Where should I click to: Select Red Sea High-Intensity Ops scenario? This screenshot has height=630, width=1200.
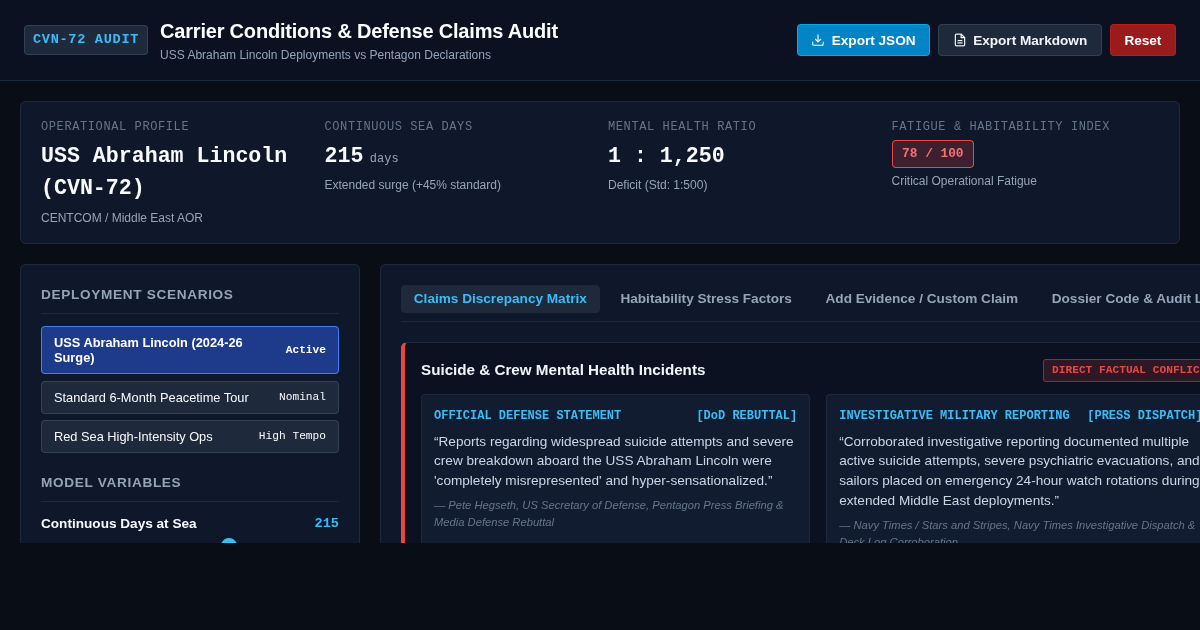click(190, 436)
